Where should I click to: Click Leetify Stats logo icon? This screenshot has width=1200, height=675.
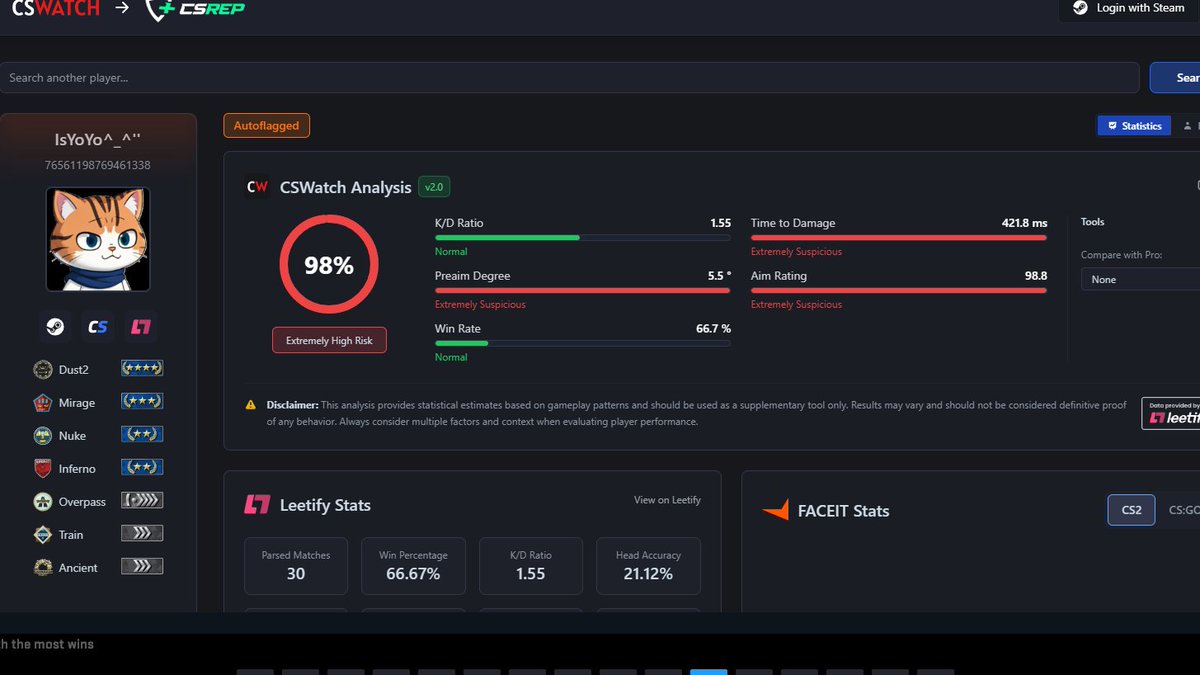click(x=257, y=505)
